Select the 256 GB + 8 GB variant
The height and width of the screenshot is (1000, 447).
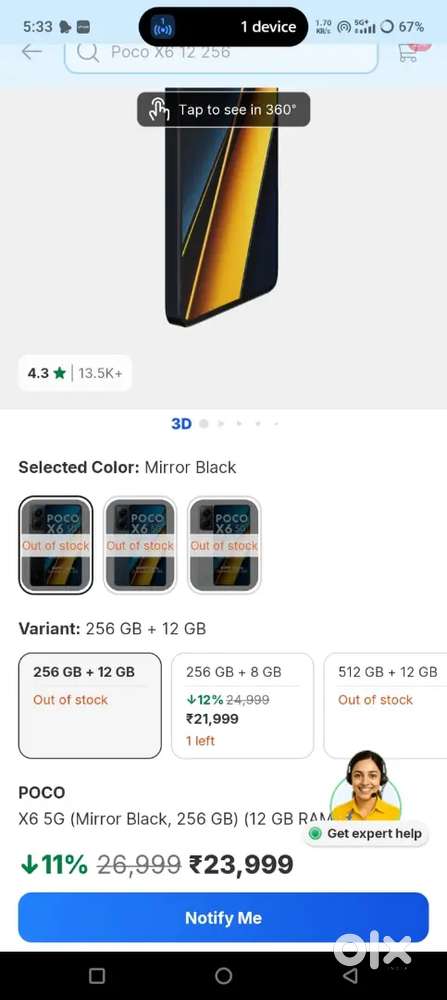(242, 705)
